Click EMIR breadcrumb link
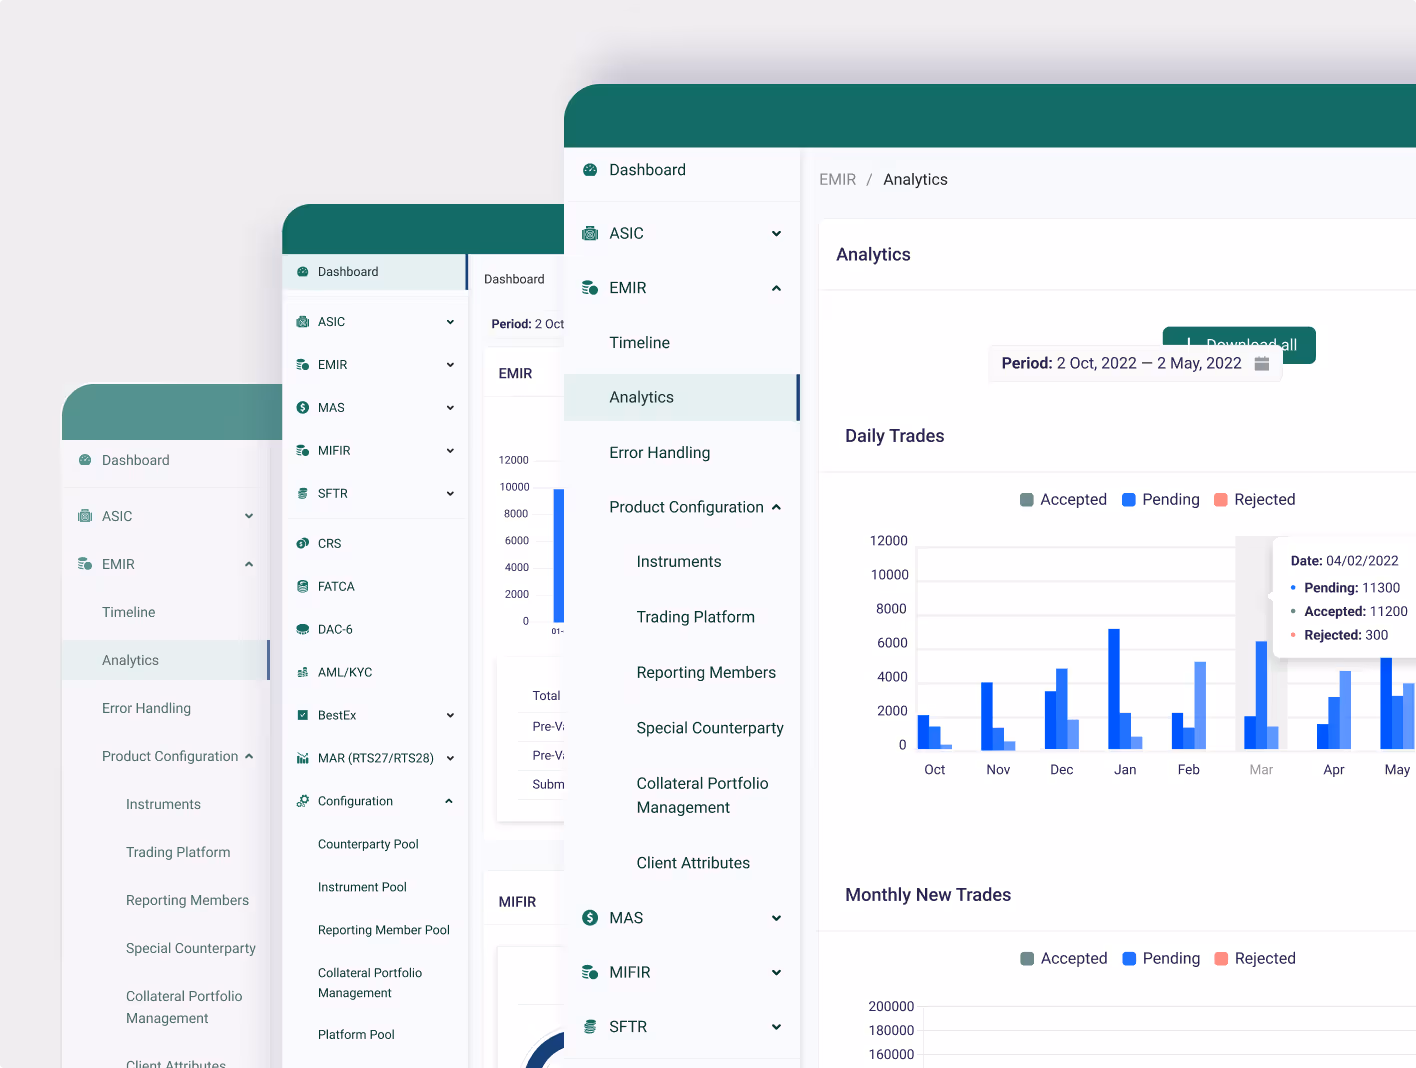Screen dimensions: 1416x1068 pos(838,180)
